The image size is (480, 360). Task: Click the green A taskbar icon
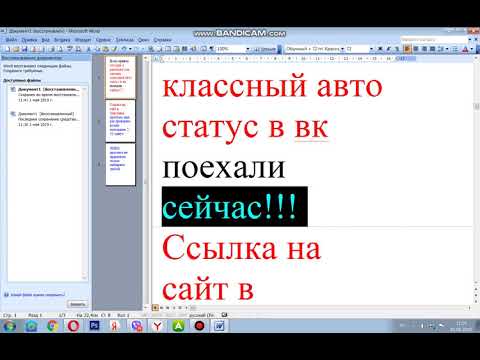[178, 326]
